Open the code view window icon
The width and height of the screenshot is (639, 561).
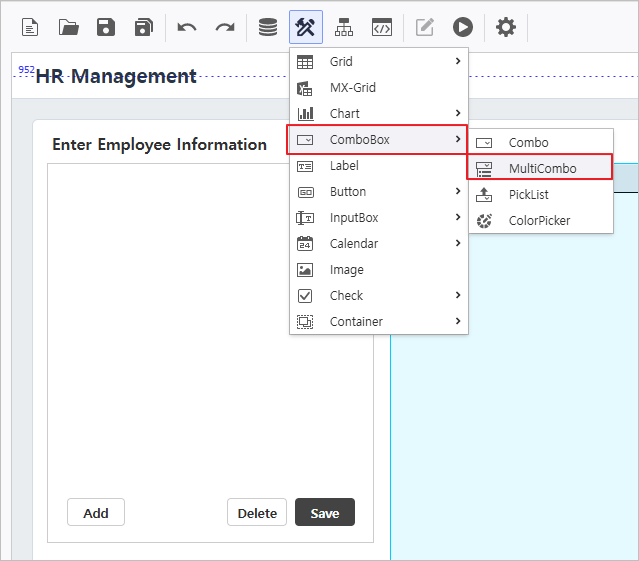point(381,27)
